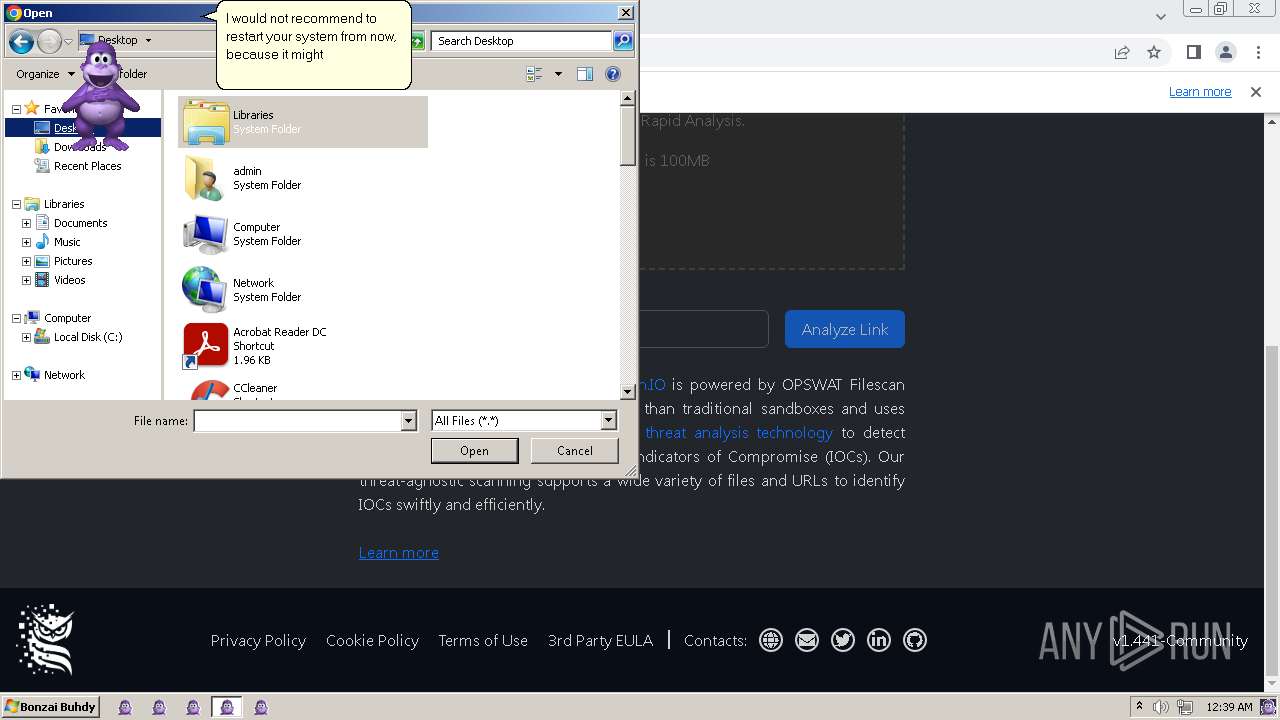Click the file list vertical scrollbar thumb
The width and height of the screenshot is (1280, 720).
(628, 136)
